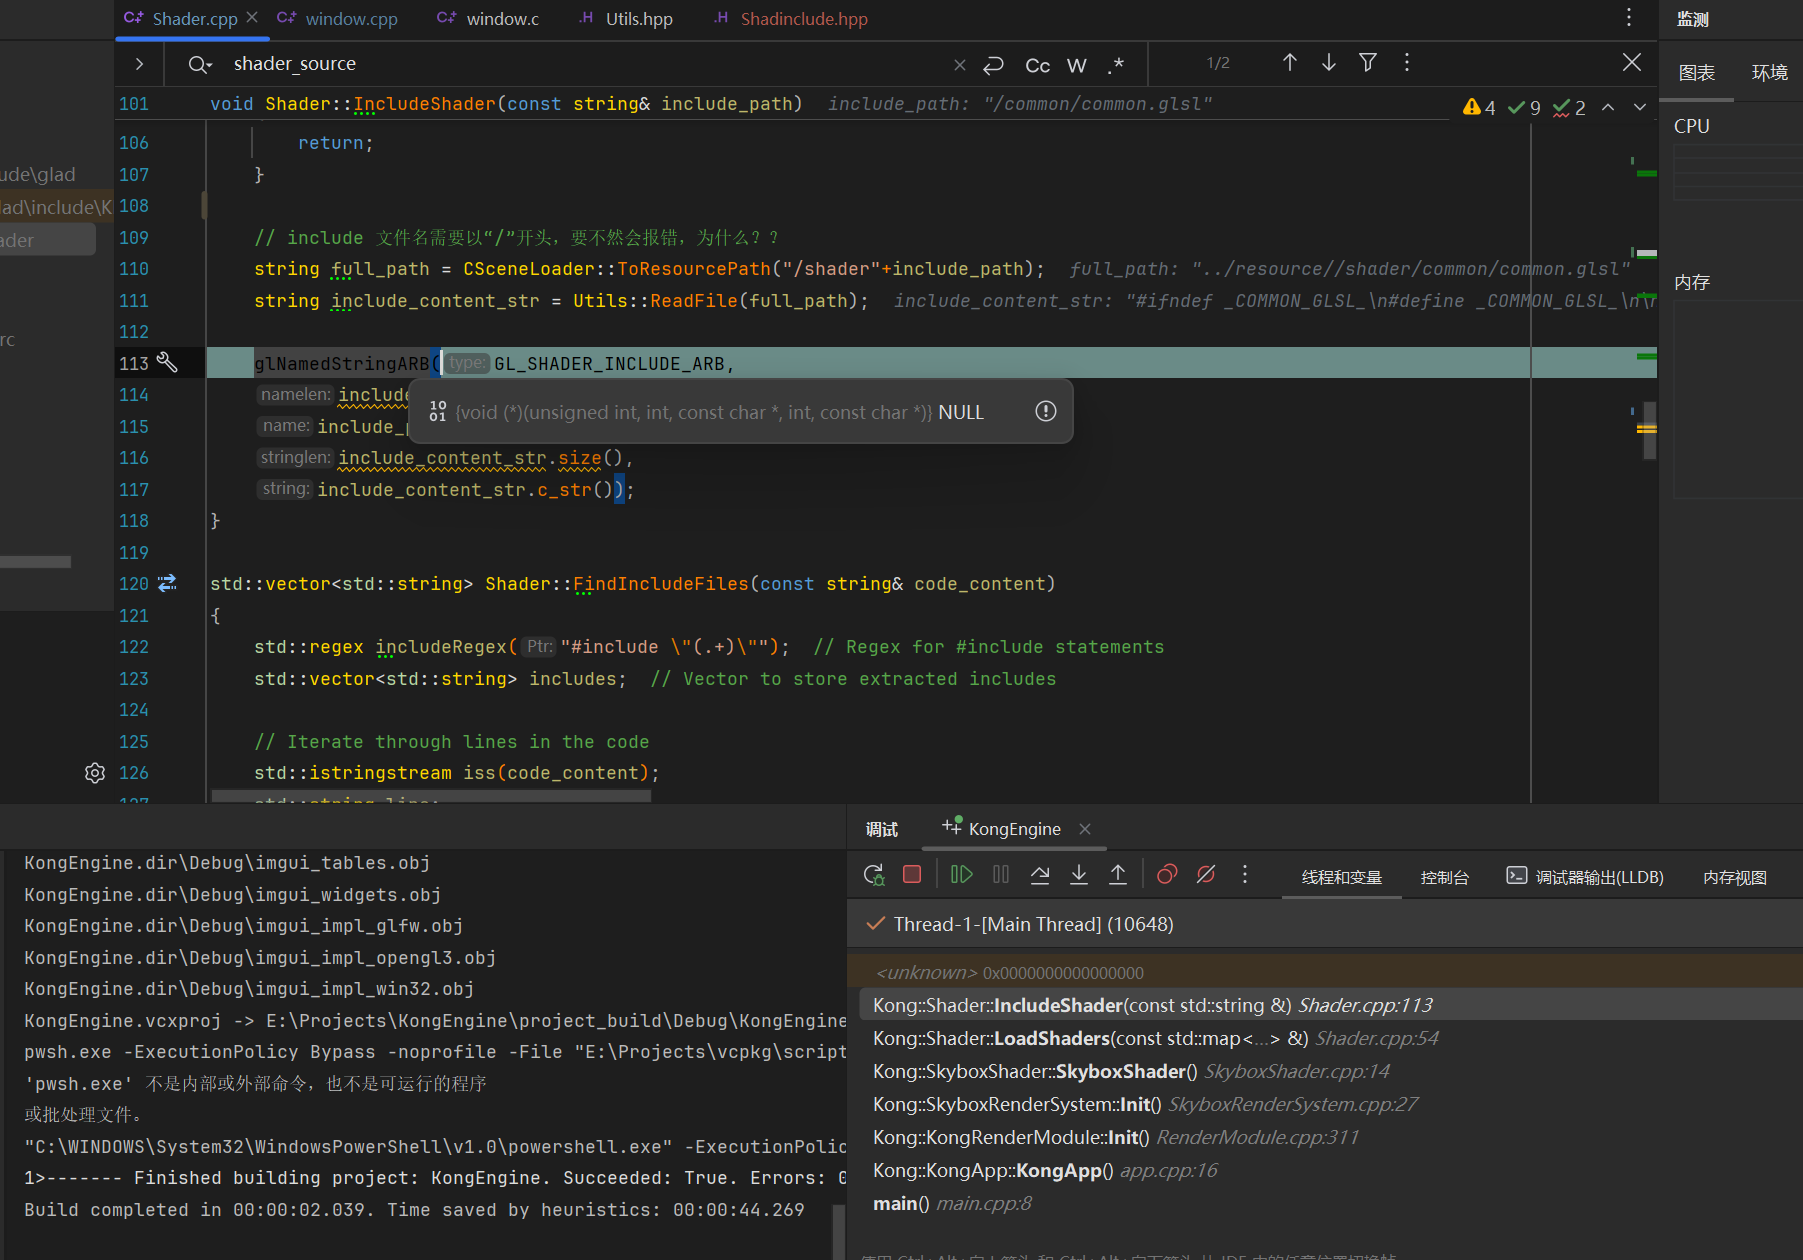Select the SkyboxShader stack frame
Screen dimensions: 1803x1260
1330,1071
